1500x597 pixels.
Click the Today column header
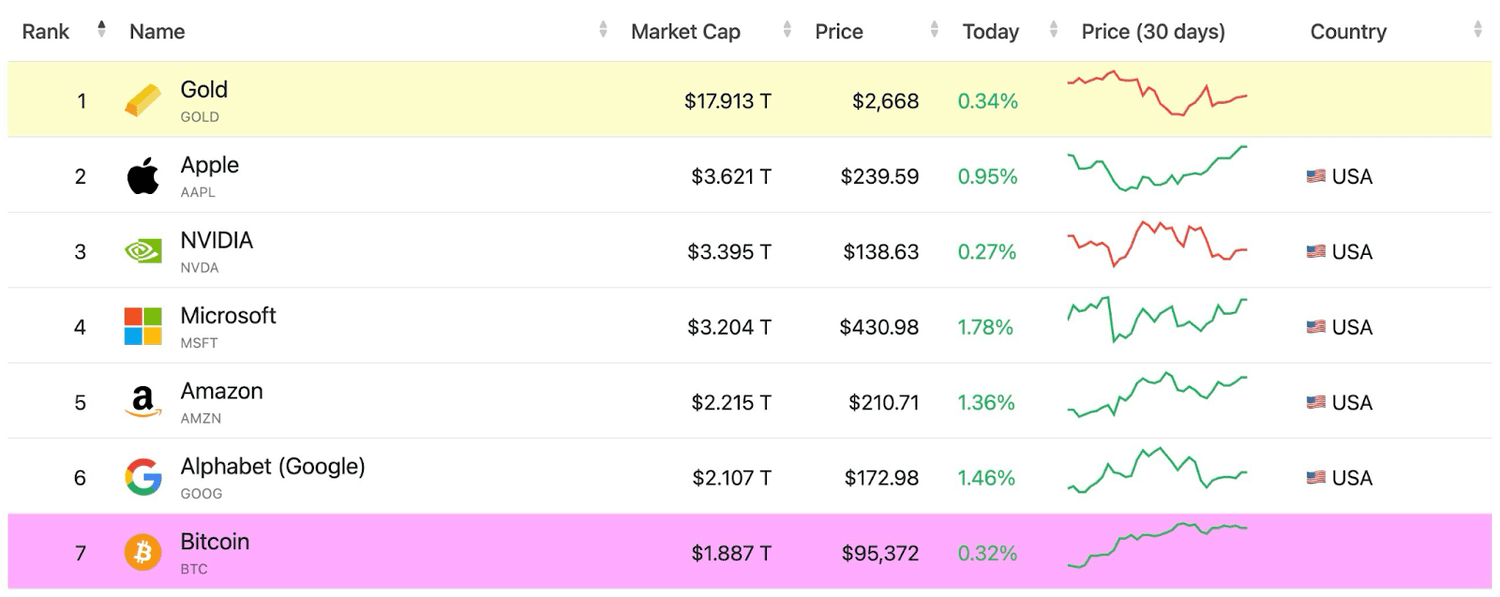pos(991,31)
